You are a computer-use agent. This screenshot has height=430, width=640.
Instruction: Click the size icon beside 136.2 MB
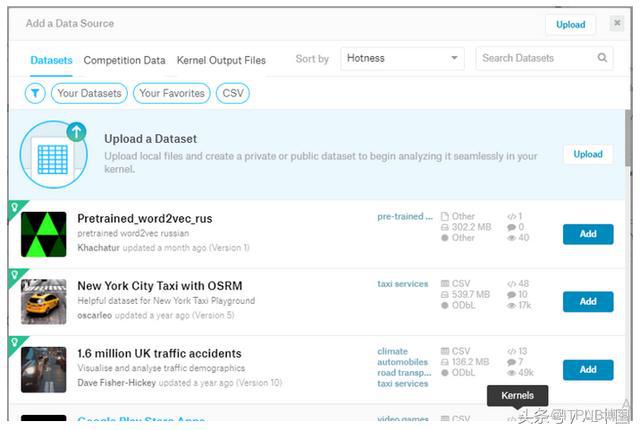tap(445, 362)
